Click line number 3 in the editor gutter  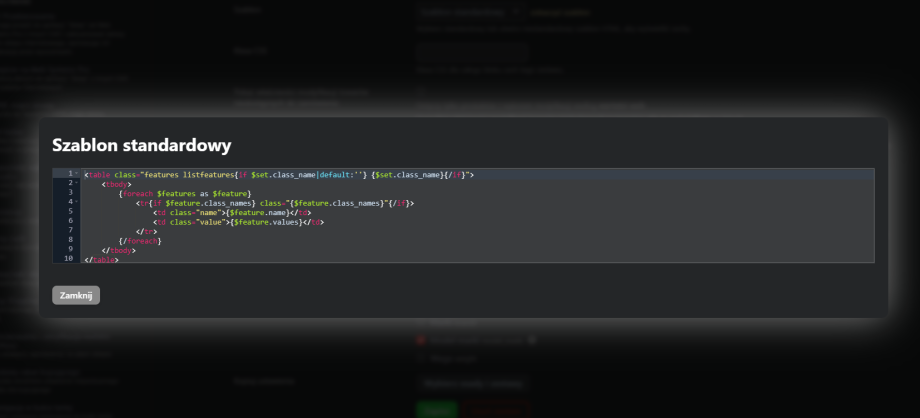pyautogui.click(x=69, y=193)
